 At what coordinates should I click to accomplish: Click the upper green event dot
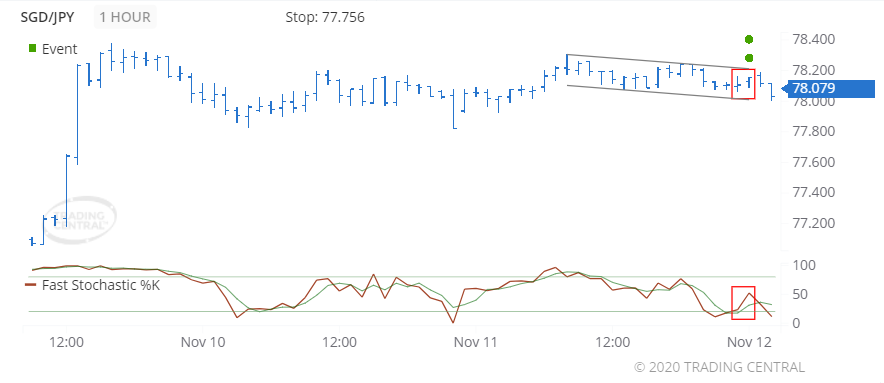click(x=749, y=39)
